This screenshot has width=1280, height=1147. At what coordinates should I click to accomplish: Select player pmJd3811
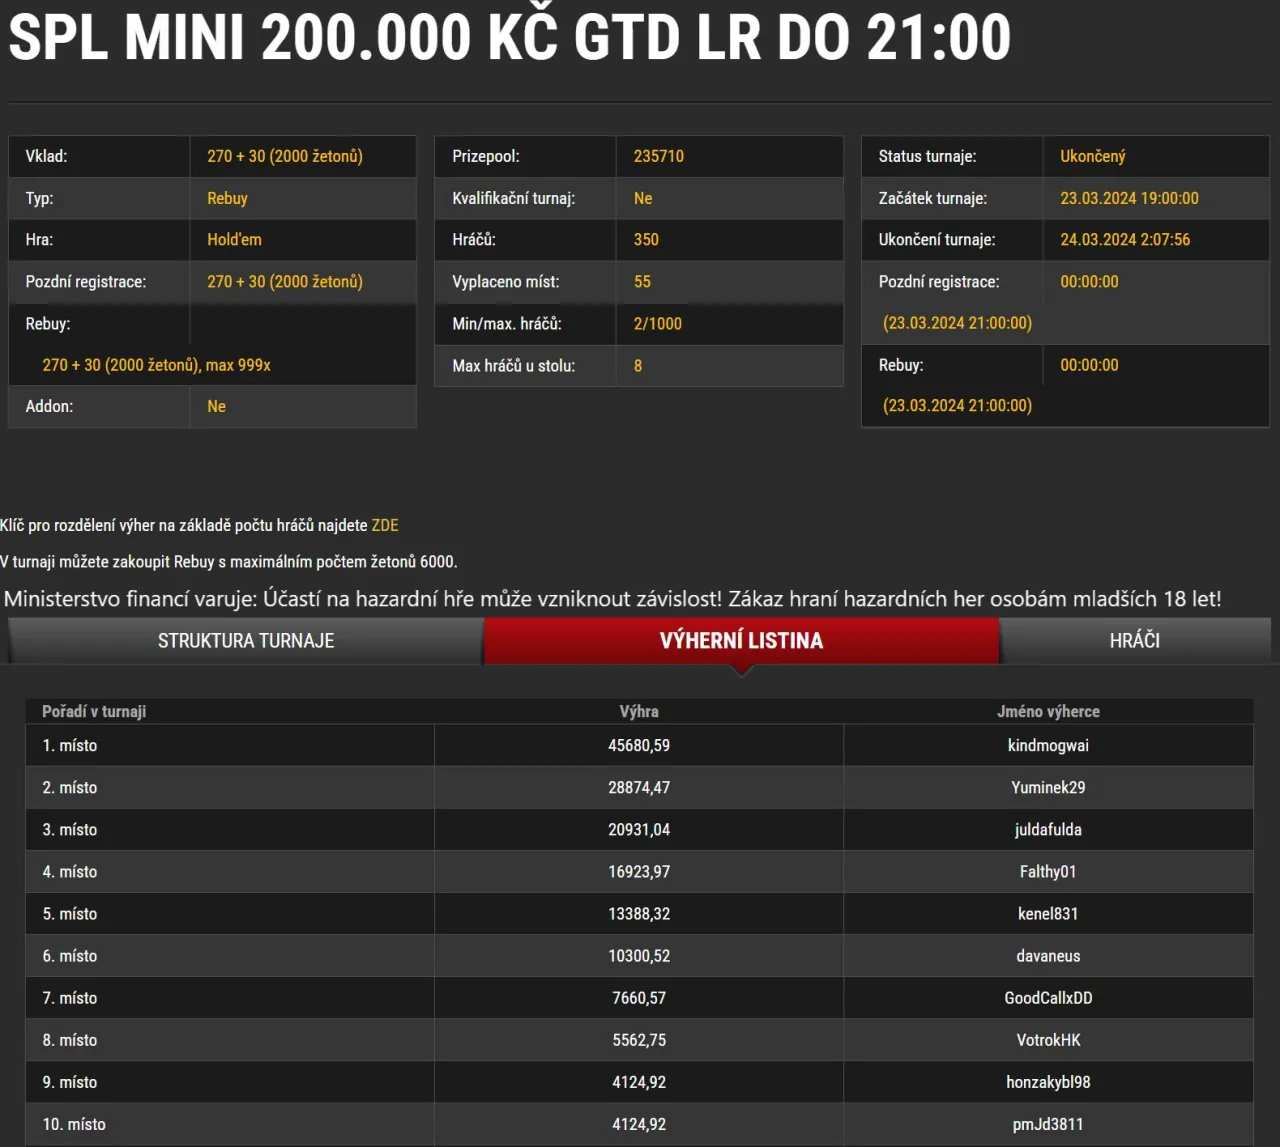(x=1048, y=1124)
